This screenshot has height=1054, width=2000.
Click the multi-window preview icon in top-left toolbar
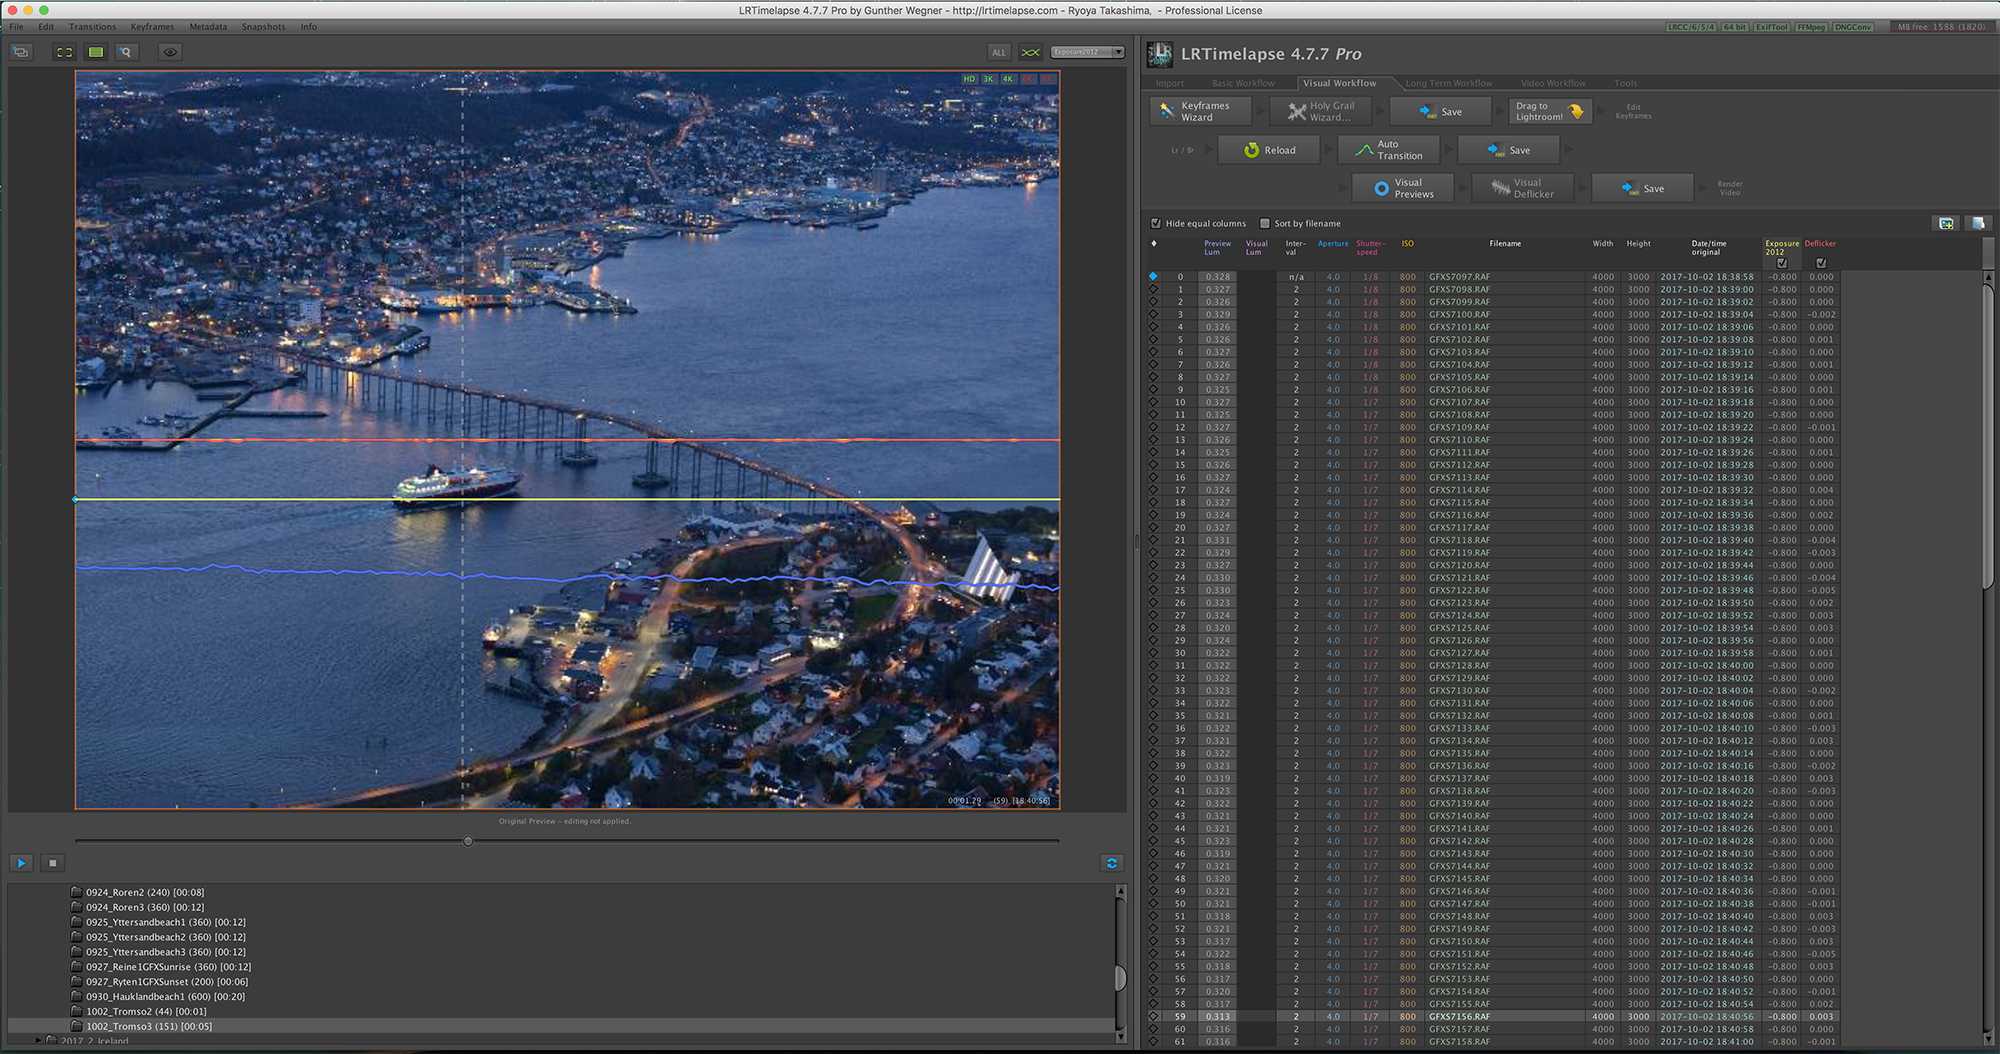pyautogui.click(x=21, y=52)
